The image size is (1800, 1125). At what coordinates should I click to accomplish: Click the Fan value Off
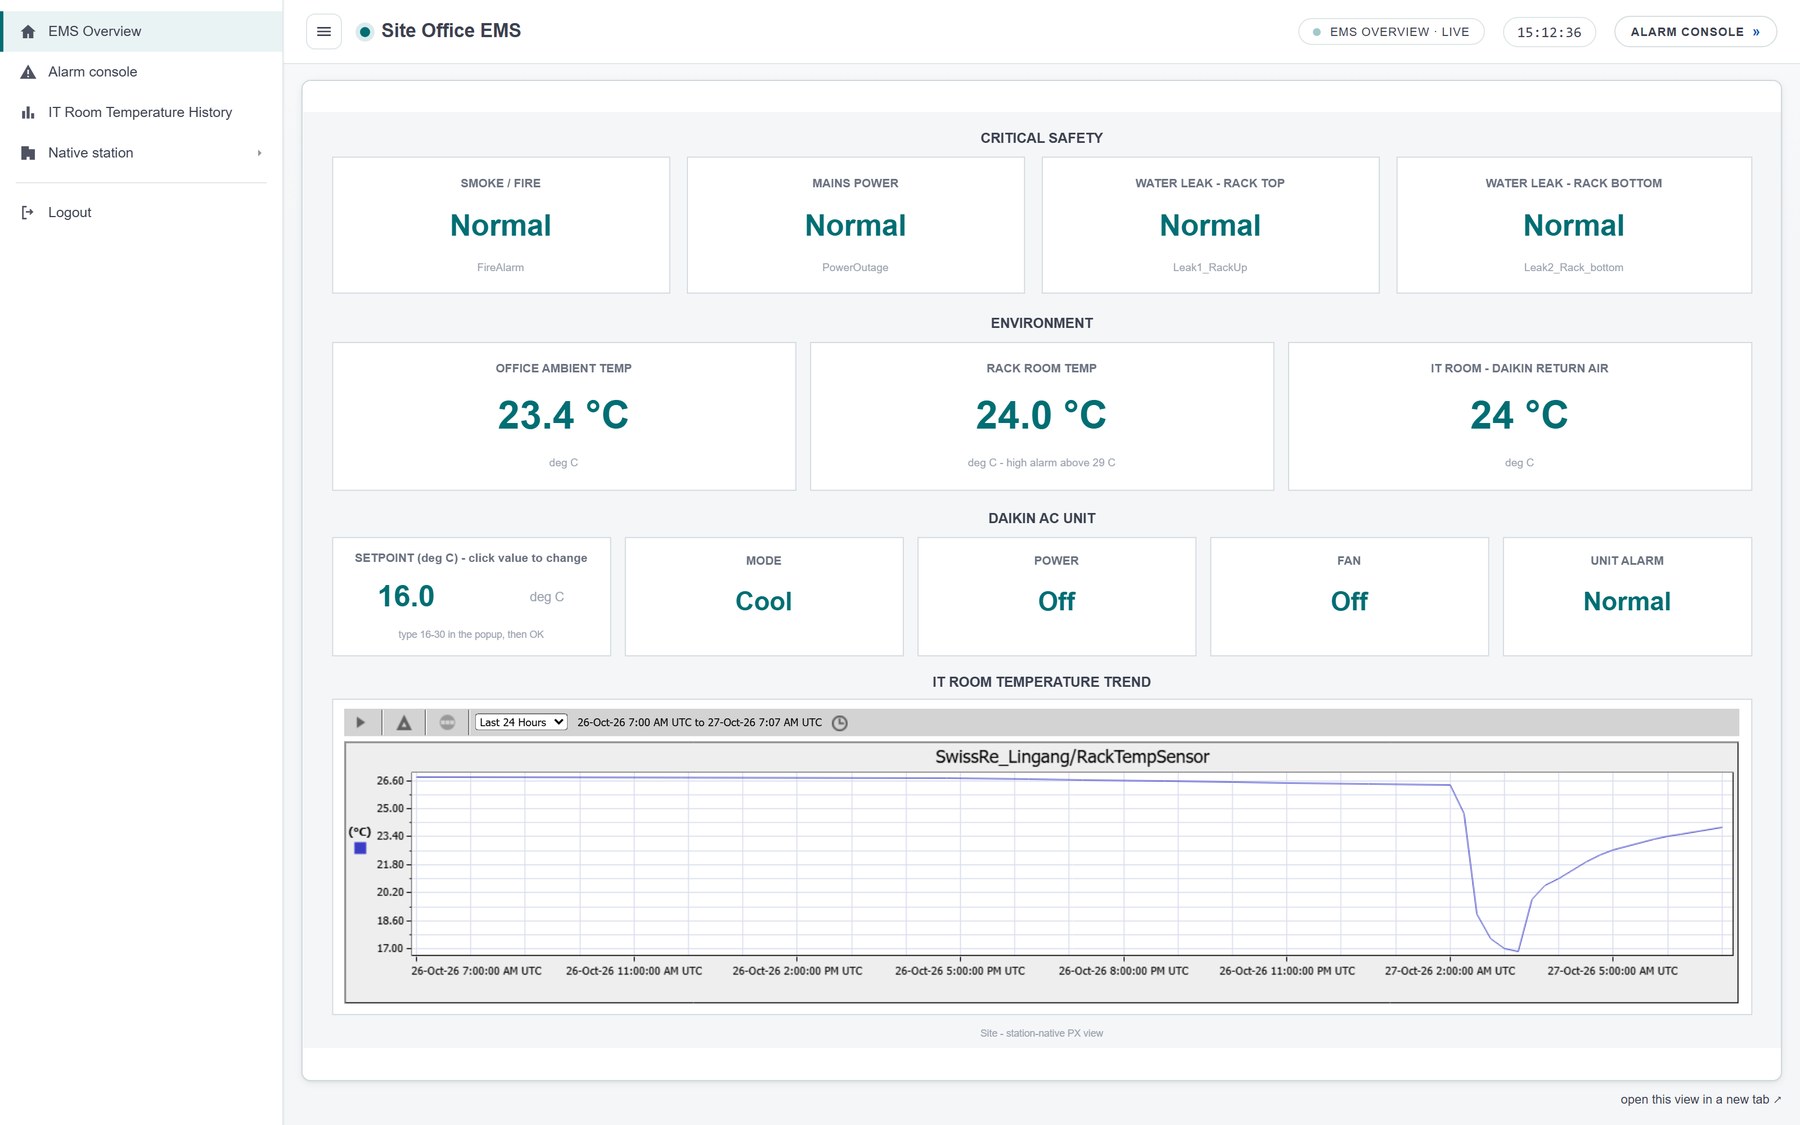click(x=1349, y=601)
